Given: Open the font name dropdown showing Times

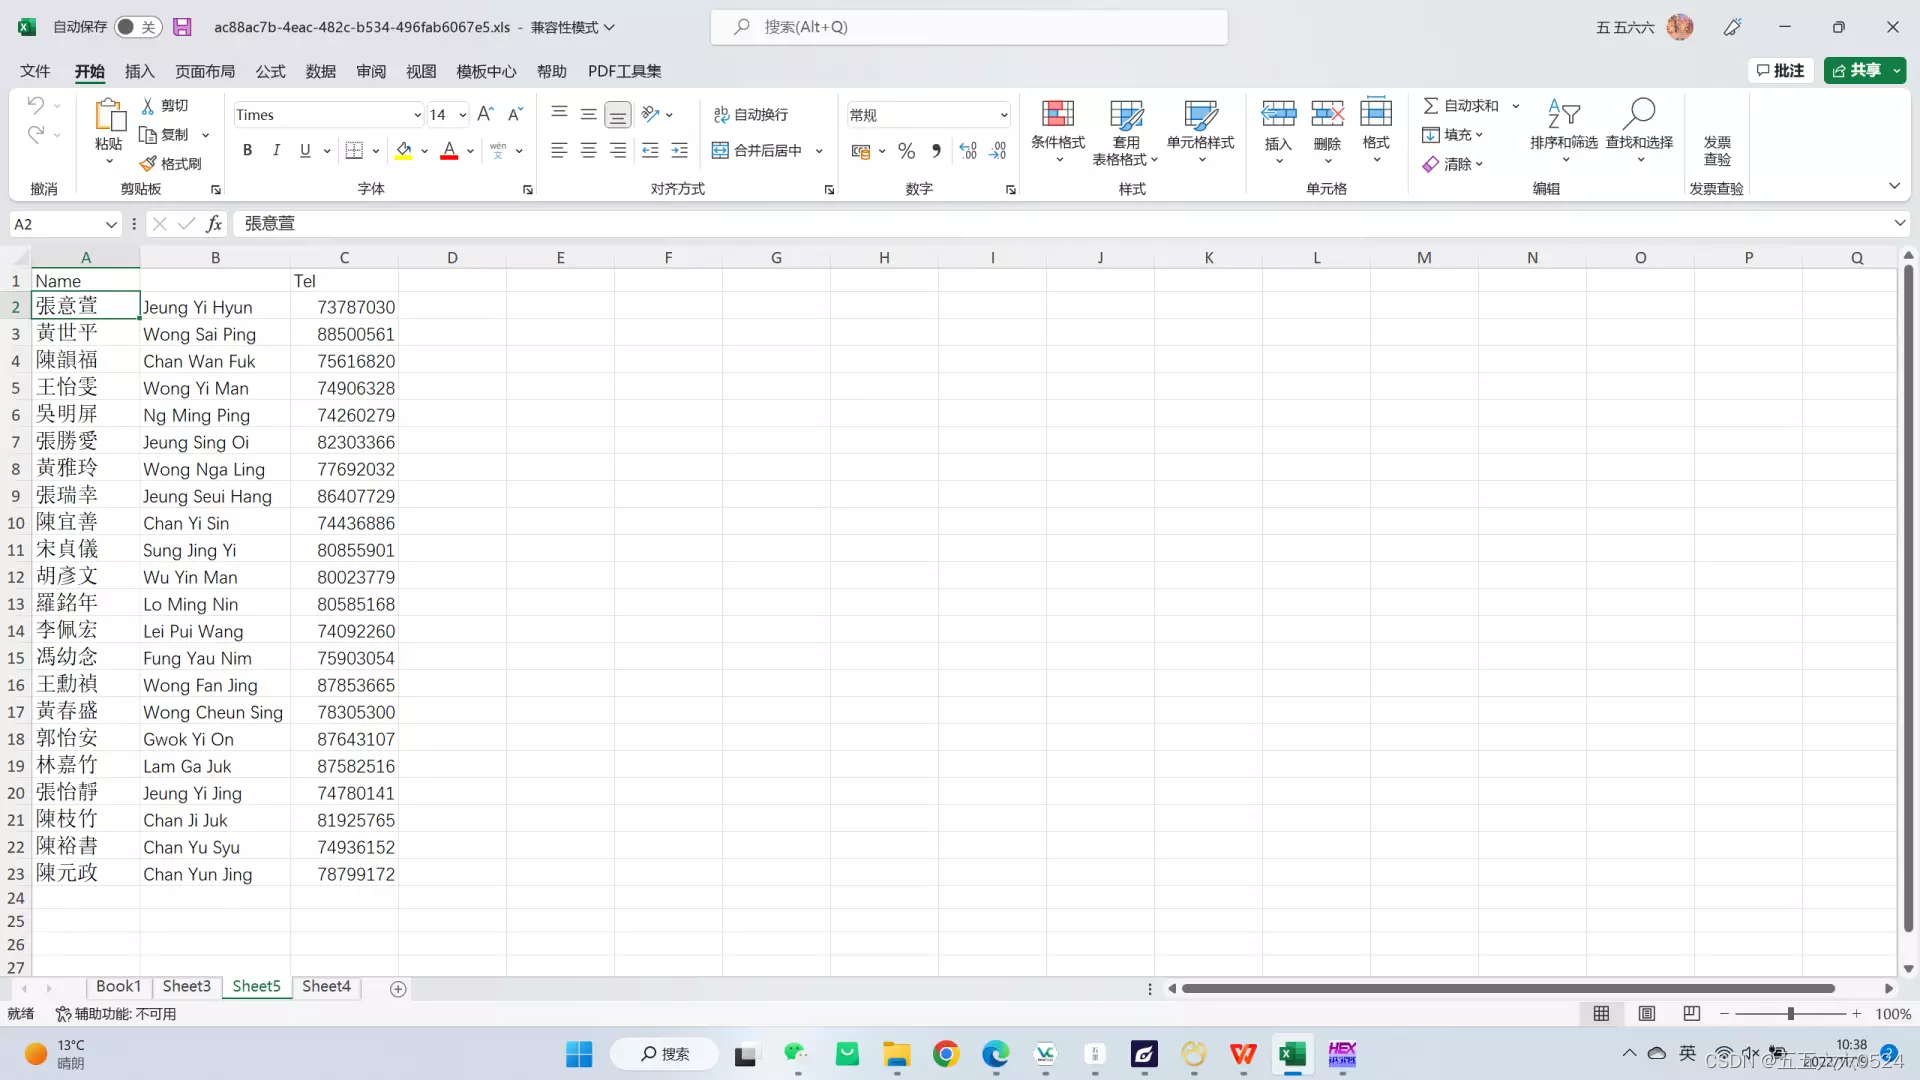Looking at the screenshot, I should [417, 115].
